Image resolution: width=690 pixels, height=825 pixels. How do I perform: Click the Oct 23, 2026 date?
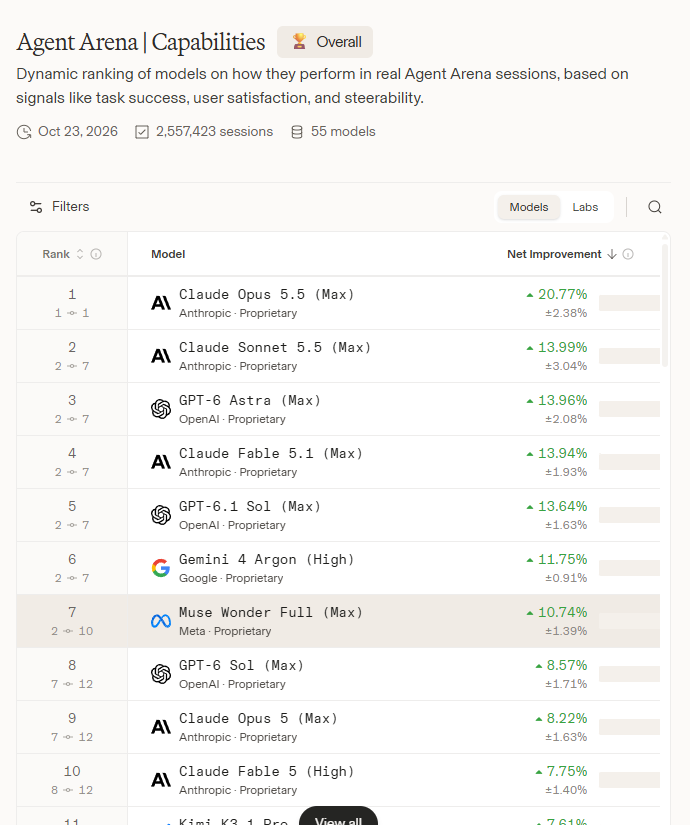pyautogui.click(x=78, y=132)
